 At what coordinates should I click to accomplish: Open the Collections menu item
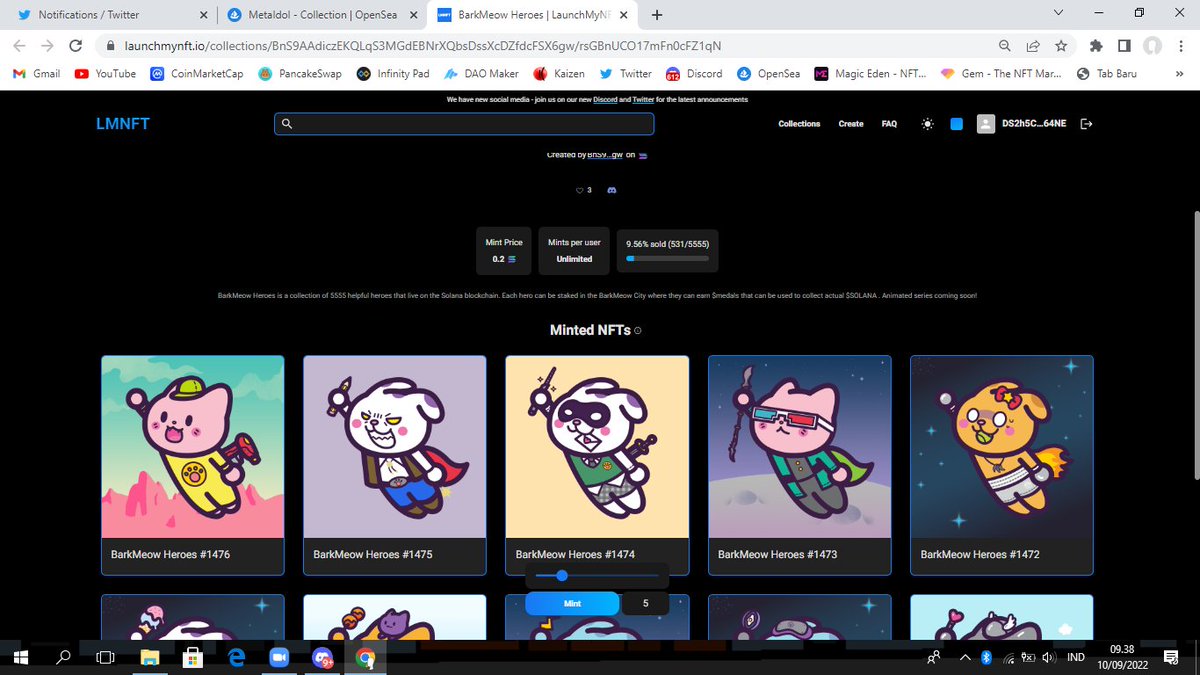point(799,124)
